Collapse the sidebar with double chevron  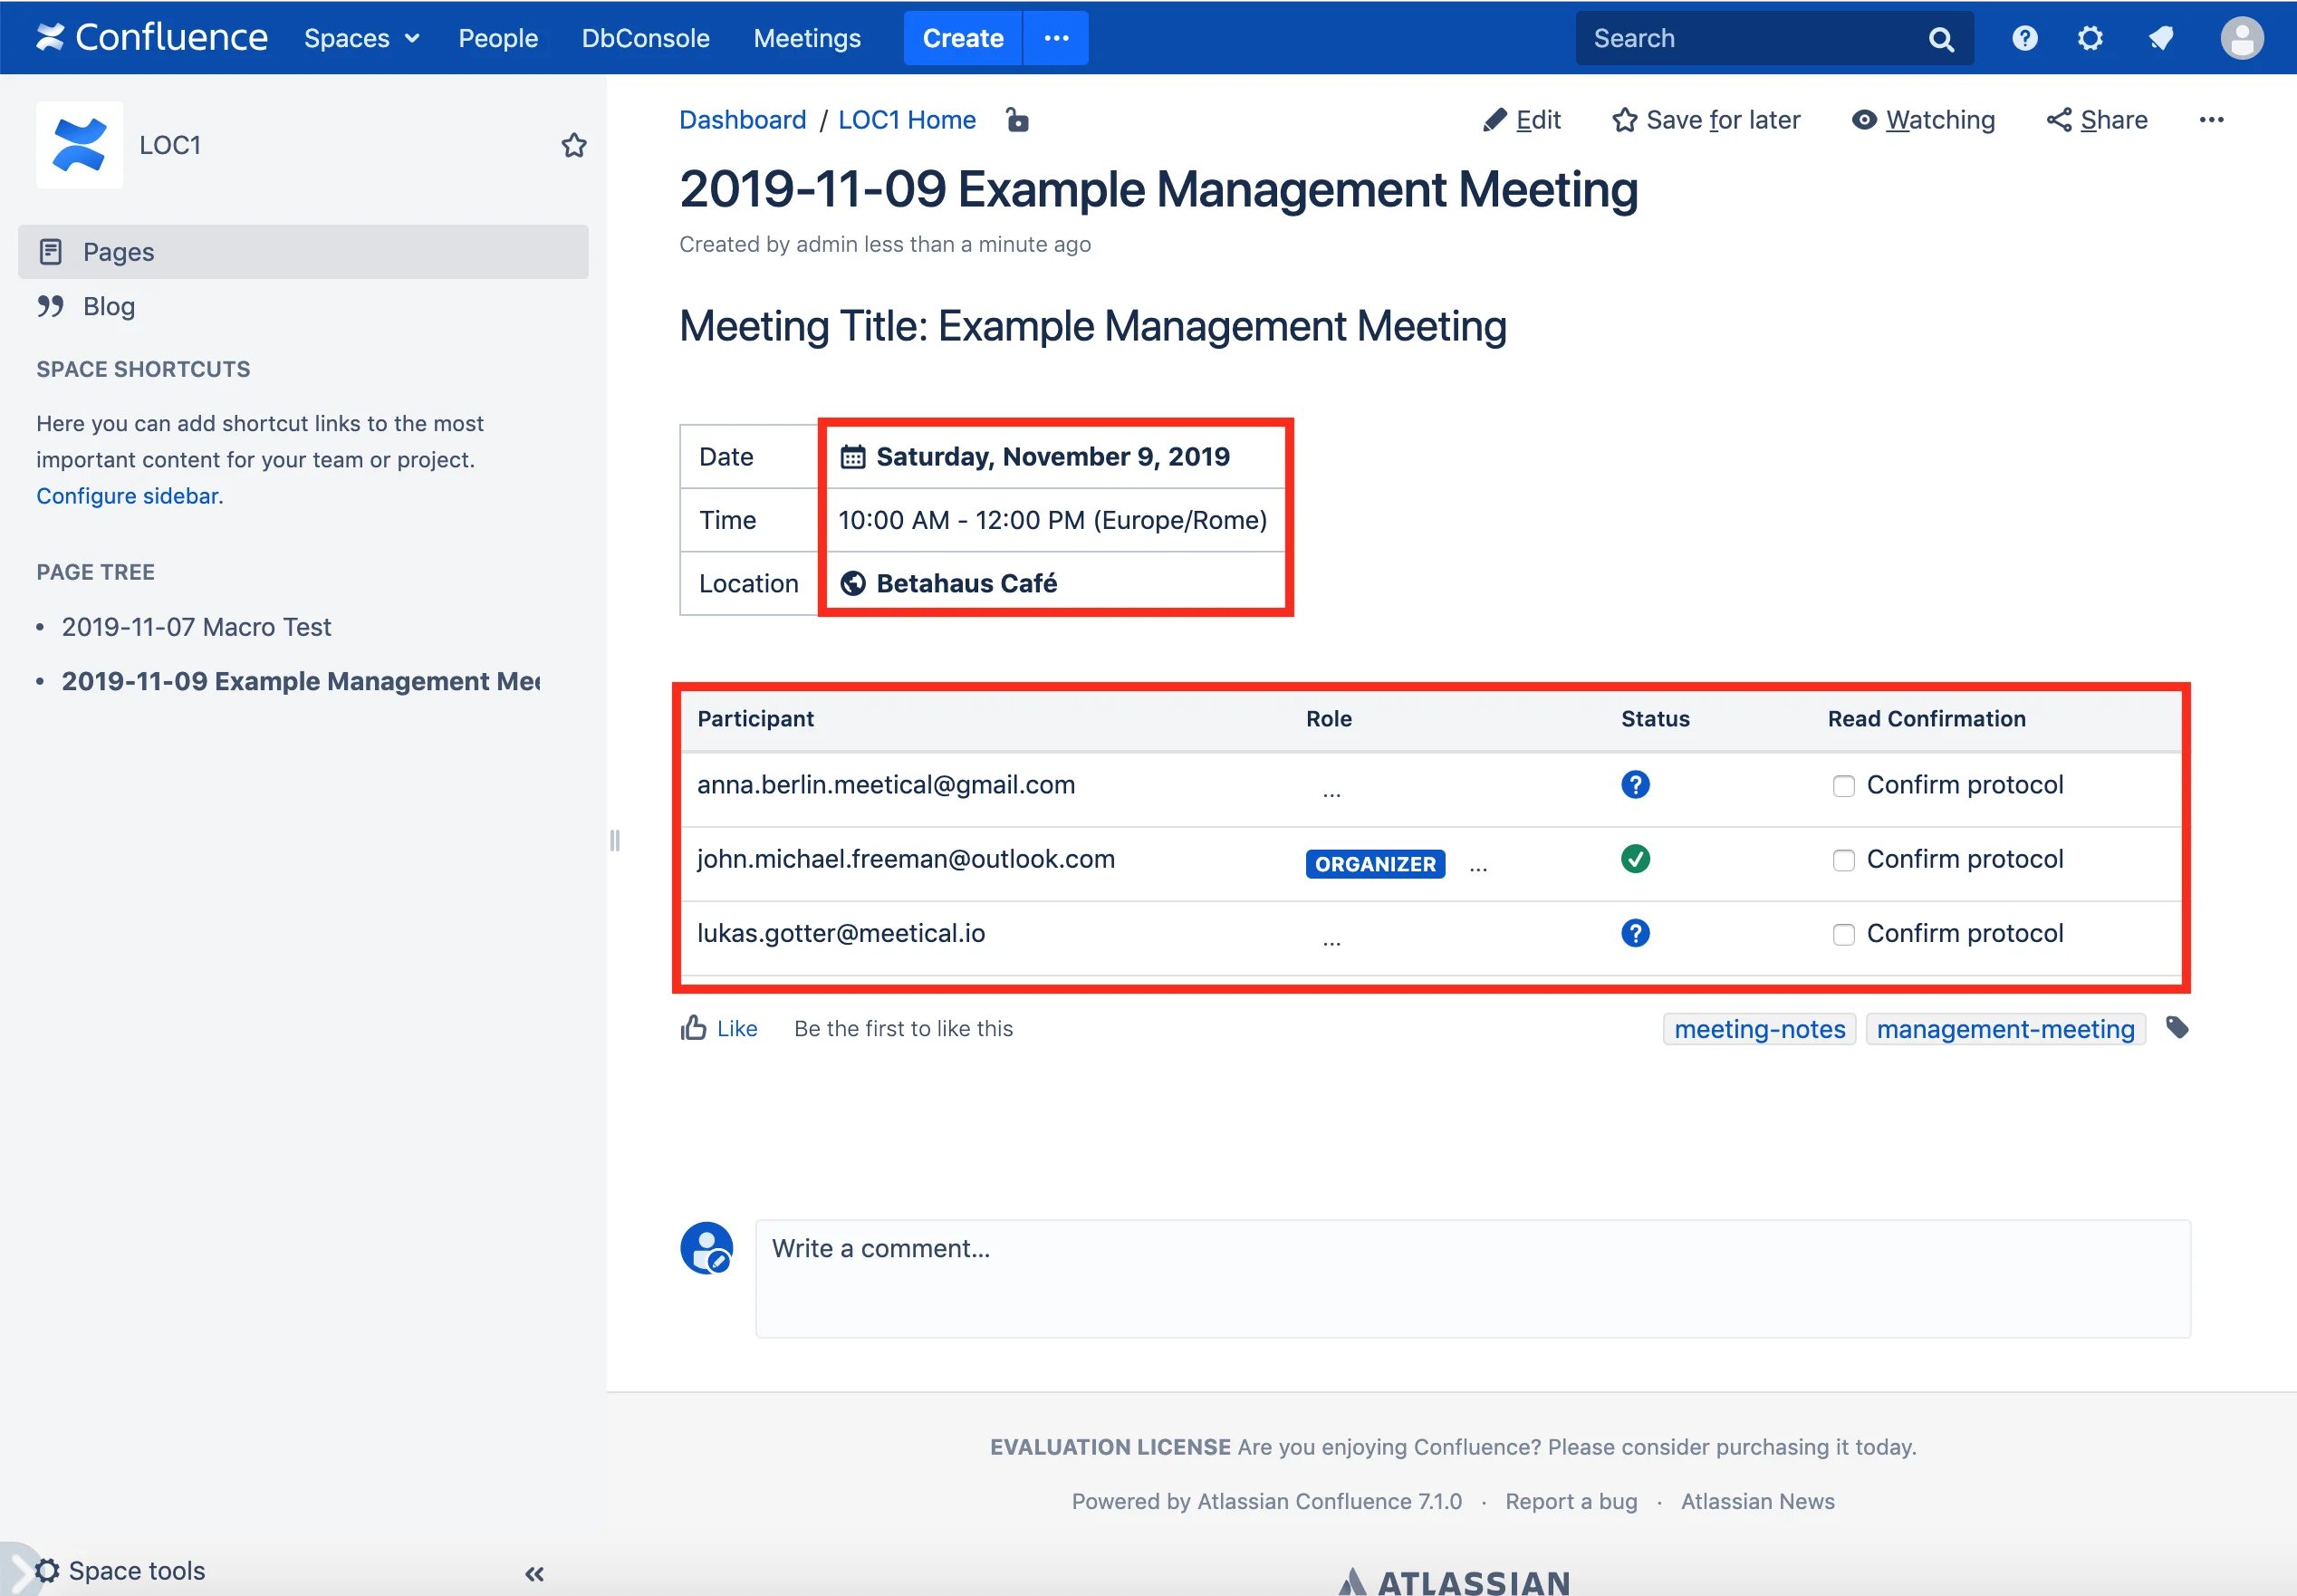[534, 1573]
